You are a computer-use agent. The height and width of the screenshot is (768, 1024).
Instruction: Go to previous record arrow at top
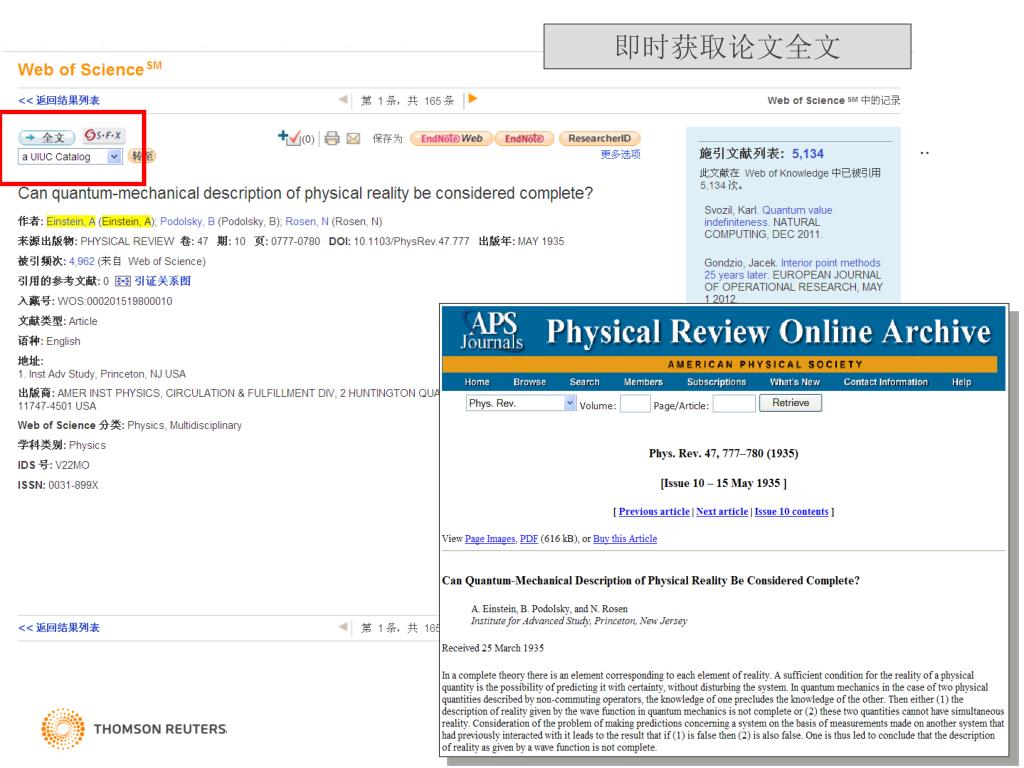tap(343, 99)
